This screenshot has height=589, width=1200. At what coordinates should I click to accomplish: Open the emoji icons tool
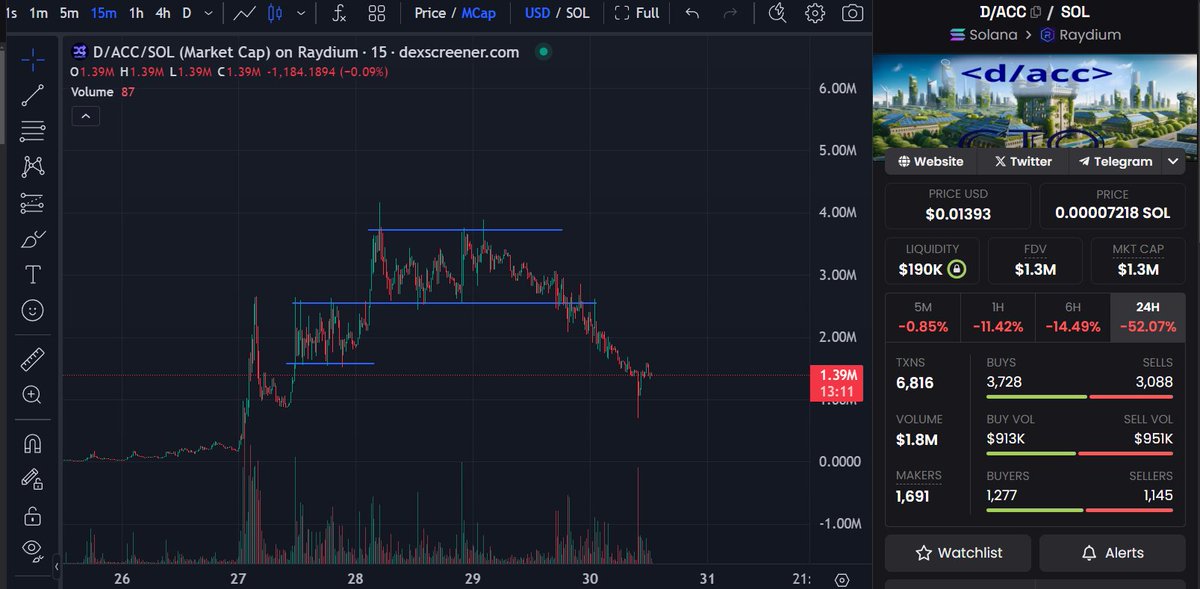[x=32, y=311]
